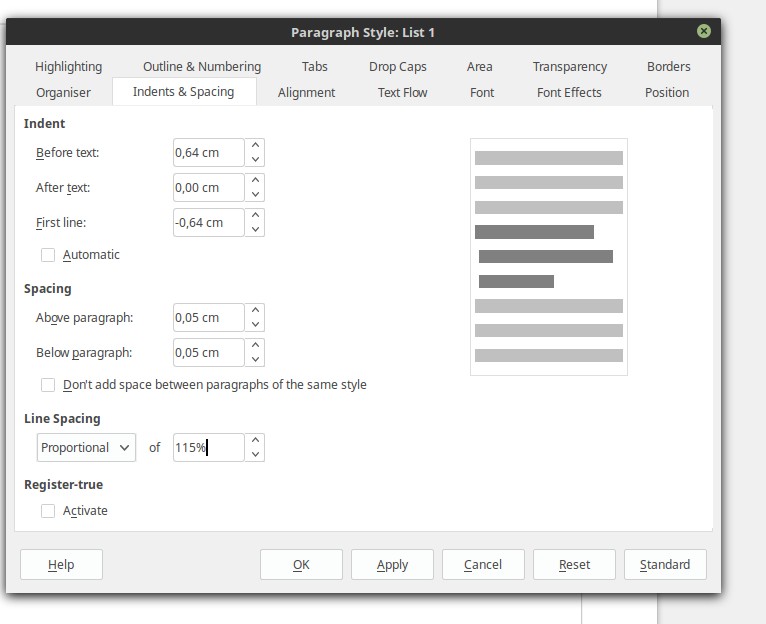Switch to the Organiser tab
The width and height of the screenshot is (766, 624).
point(63,92)
